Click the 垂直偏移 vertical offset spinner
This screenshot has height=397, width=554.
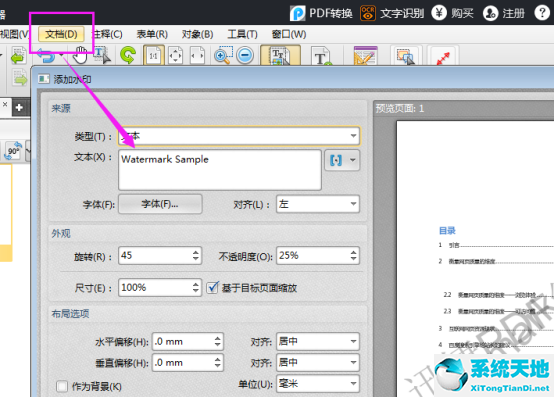pos(218,362)
